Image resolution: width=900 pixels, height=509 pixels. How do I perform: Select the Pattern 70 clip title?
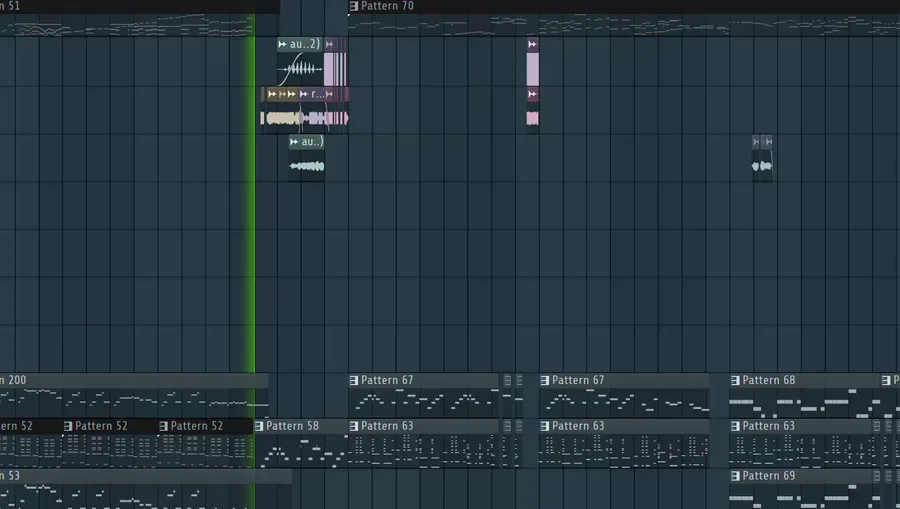click(x=387, y=6)
